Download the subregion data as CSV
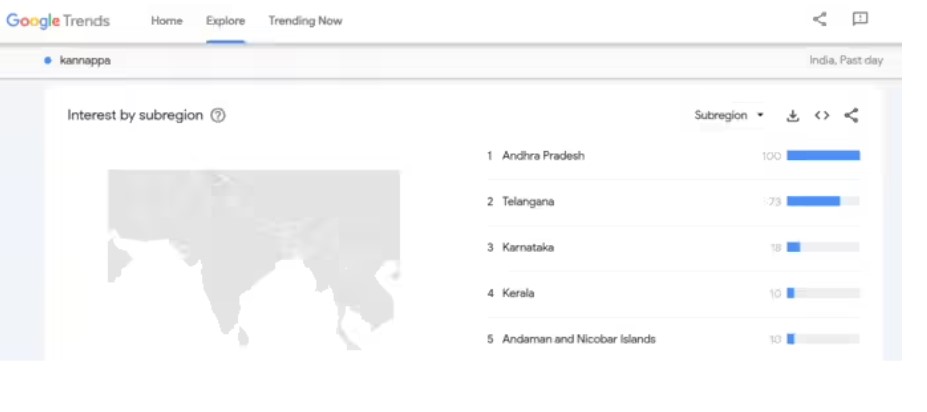 tap(793, 116)
